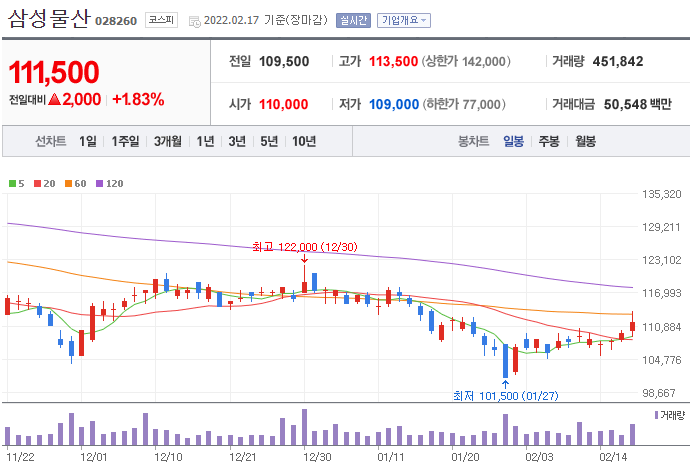Click the current price 111,500
Screen dimensions: 690x467
point(54,72)
